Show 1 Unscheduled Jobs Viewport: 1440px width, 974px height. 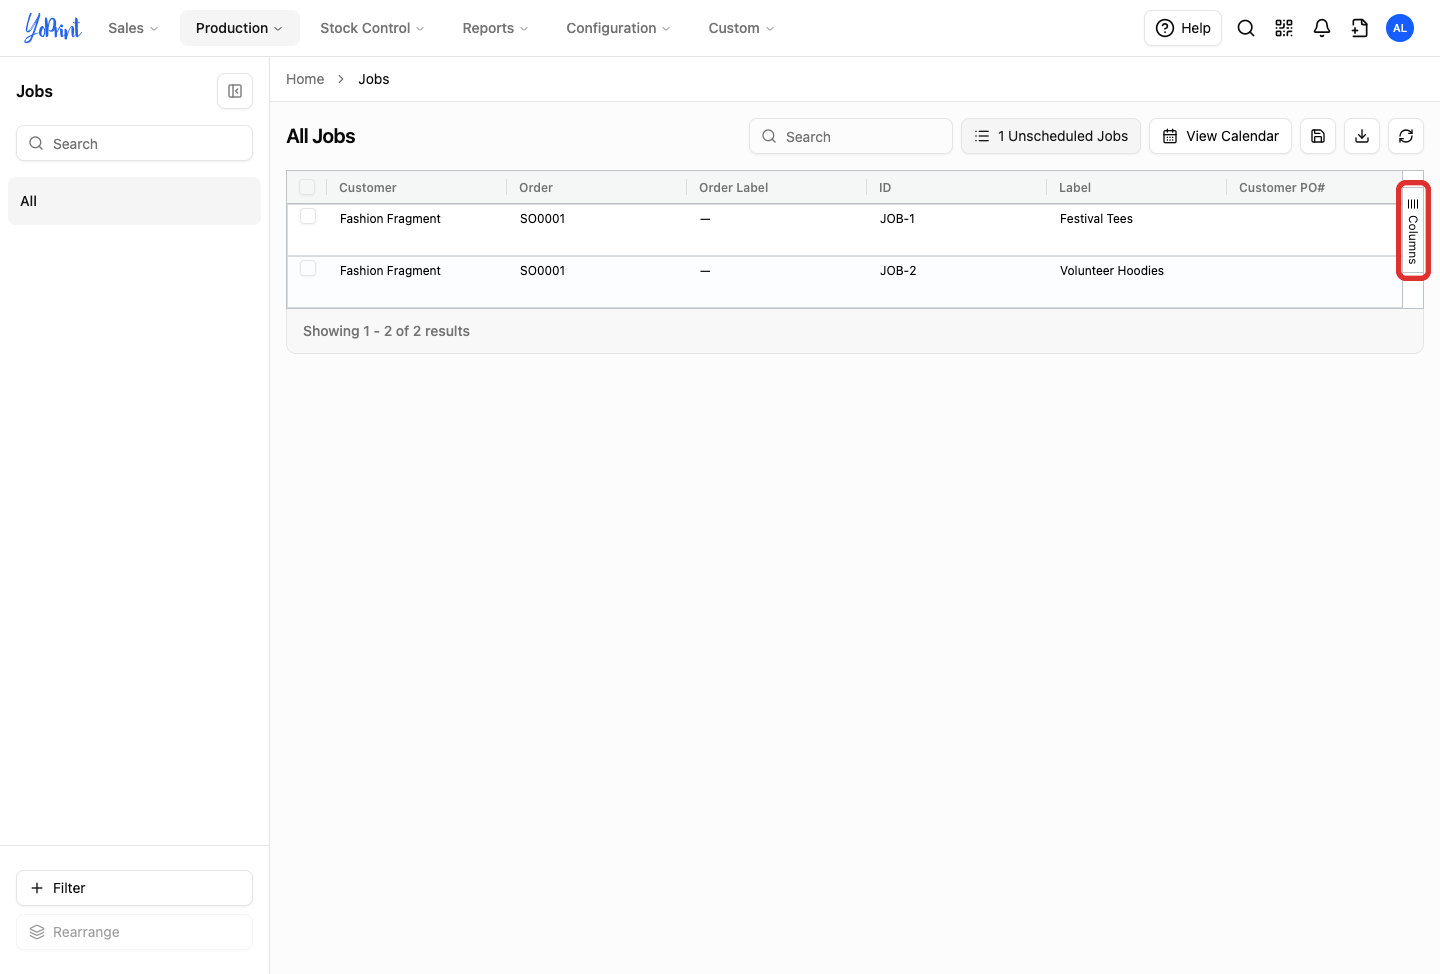click(1051, 136)
